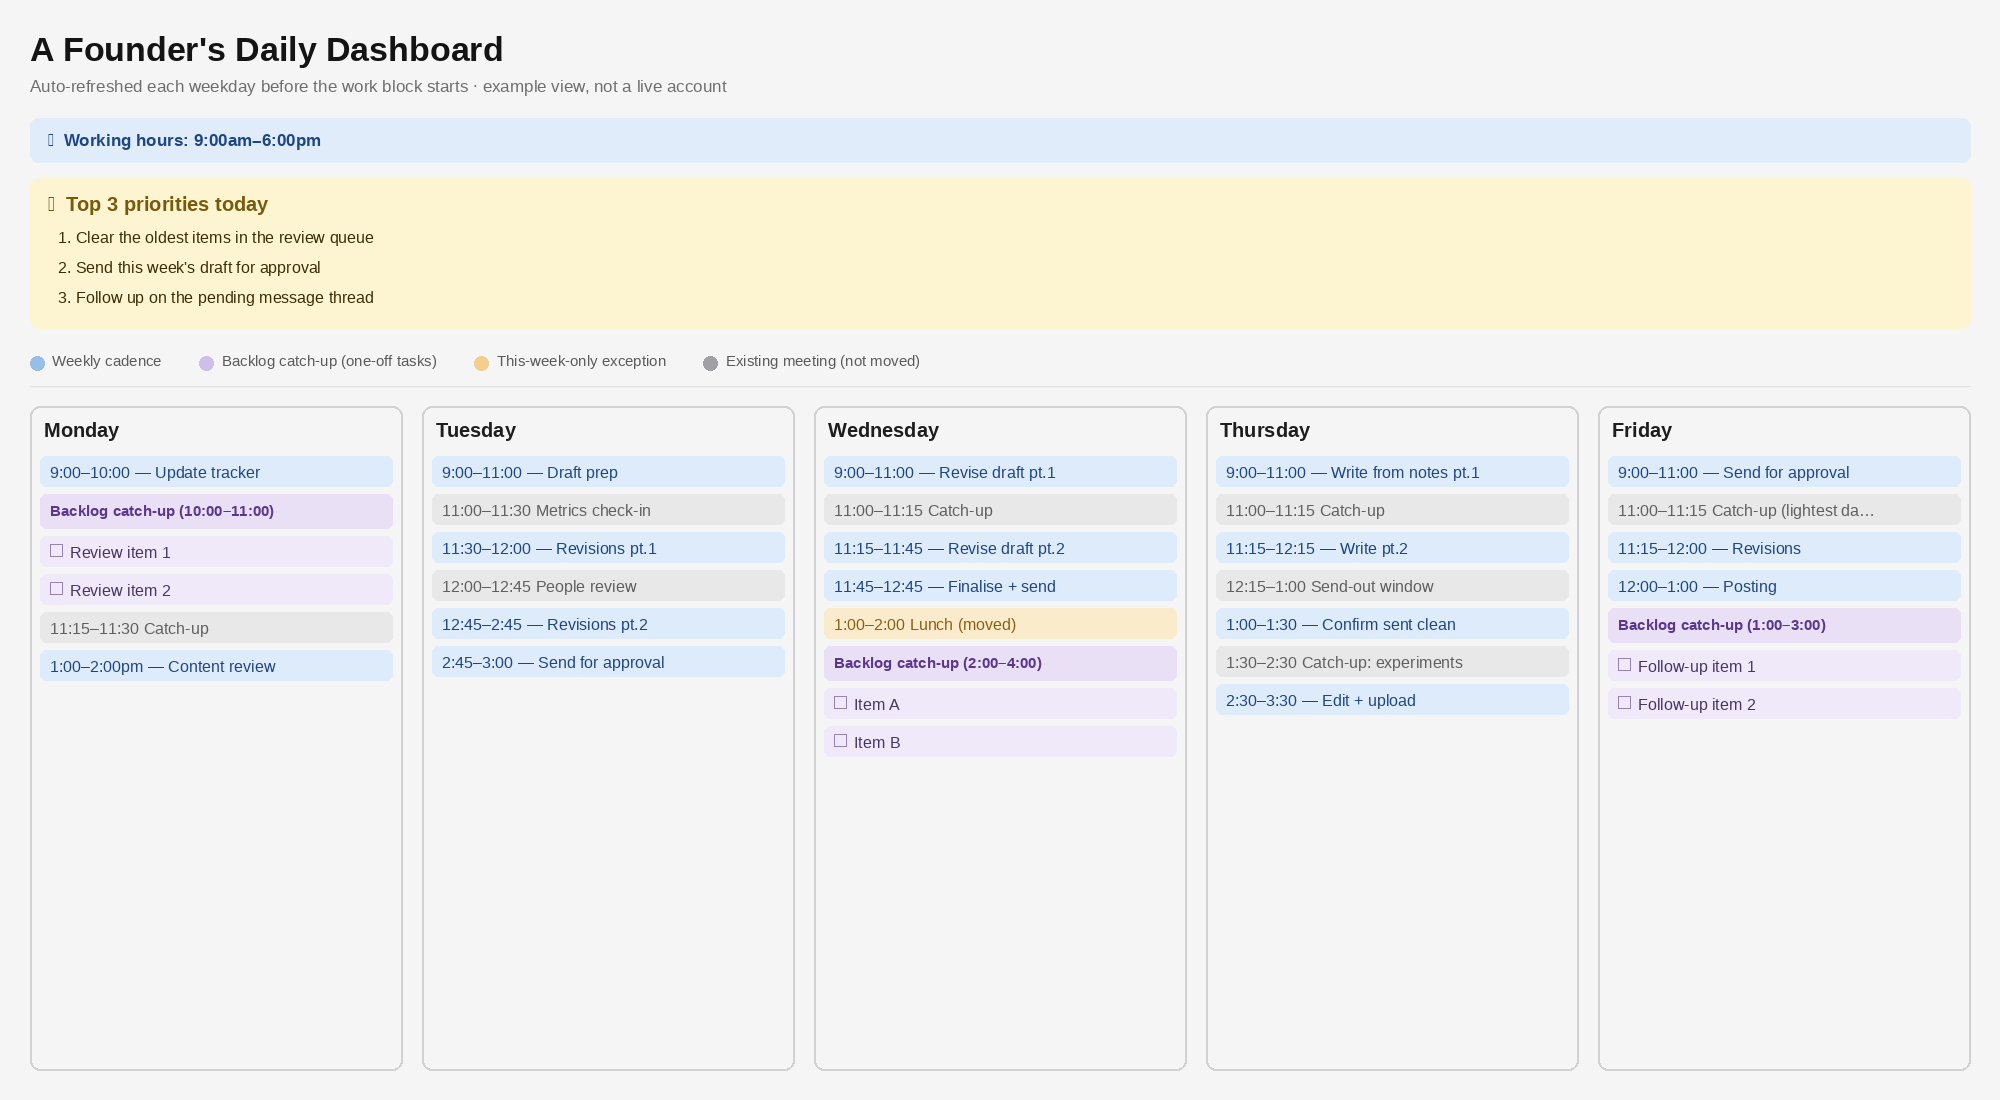This screenshot has width=2000, height=1100.
Task: Open the Tuesday column header
Action: [x=476, y=430]
